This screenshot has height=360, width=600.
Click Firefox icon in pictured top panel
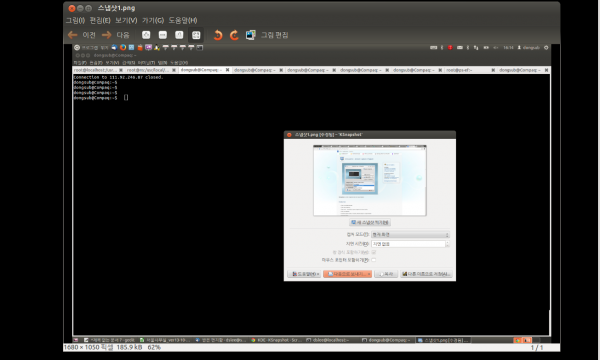click(x=123, y=47)
